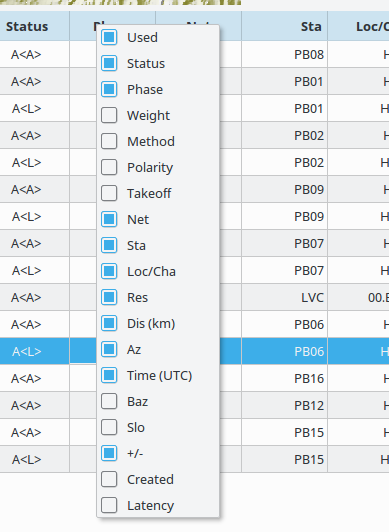Hide the Net column
This screenshot has width=389, height=532.
109,220
